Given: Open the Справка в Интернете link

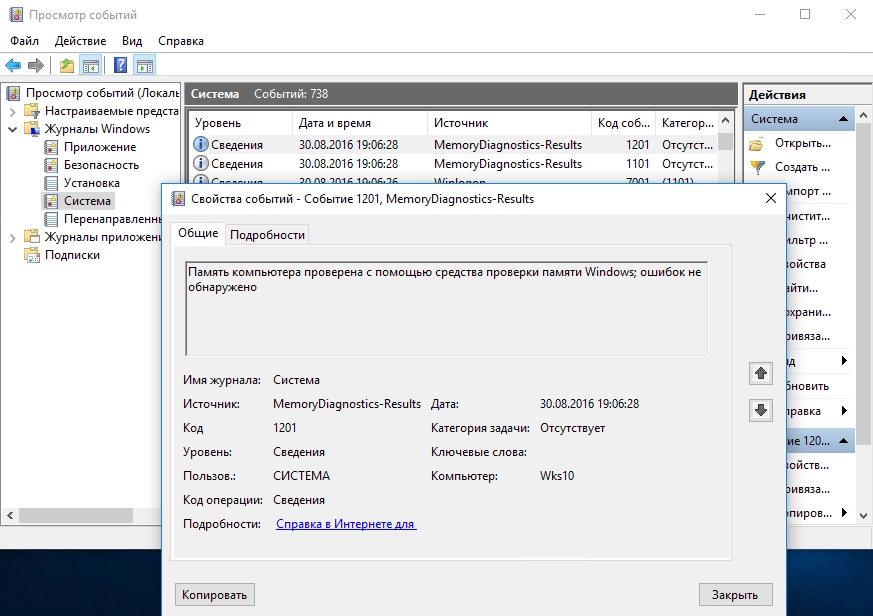Looking at the screenshot, I should [x=346, y=524].
